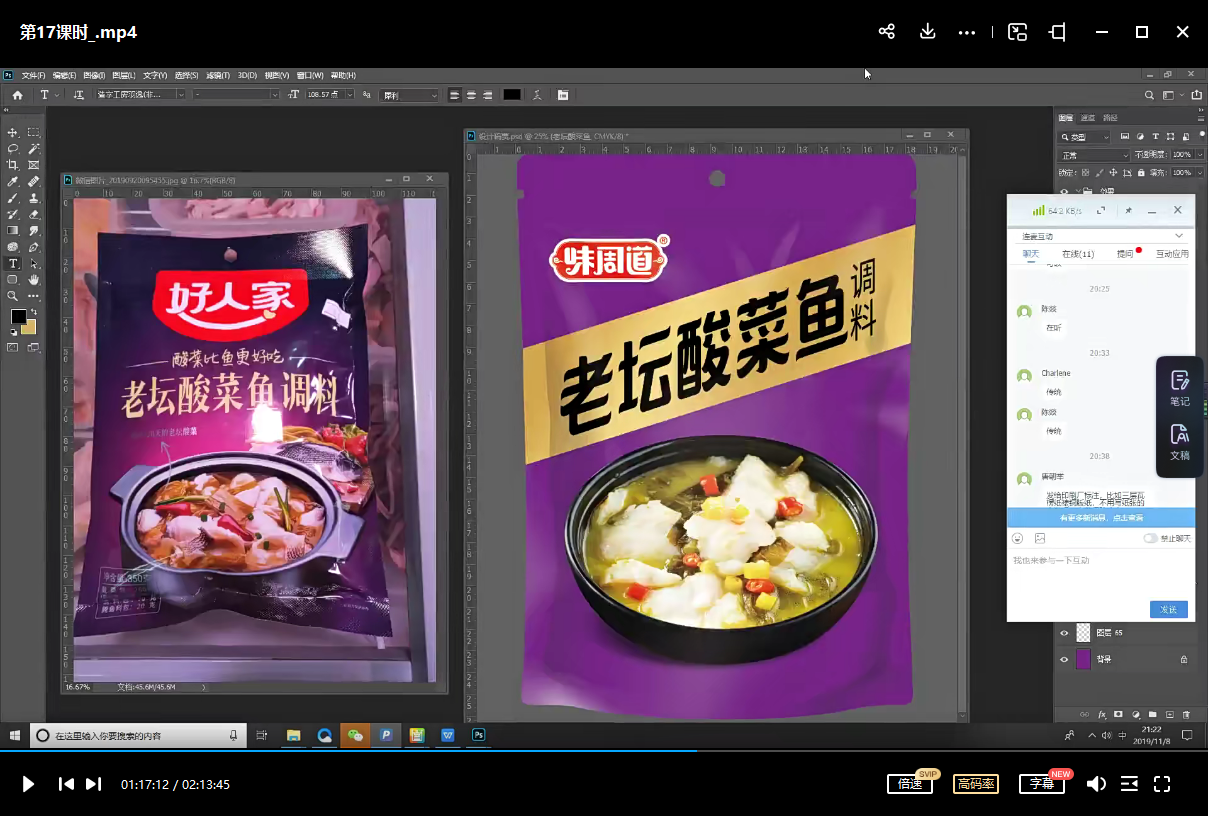Click the delete layer trash icon
The width and height of the screenshot is (1208, 816).
coord(1186,715)
